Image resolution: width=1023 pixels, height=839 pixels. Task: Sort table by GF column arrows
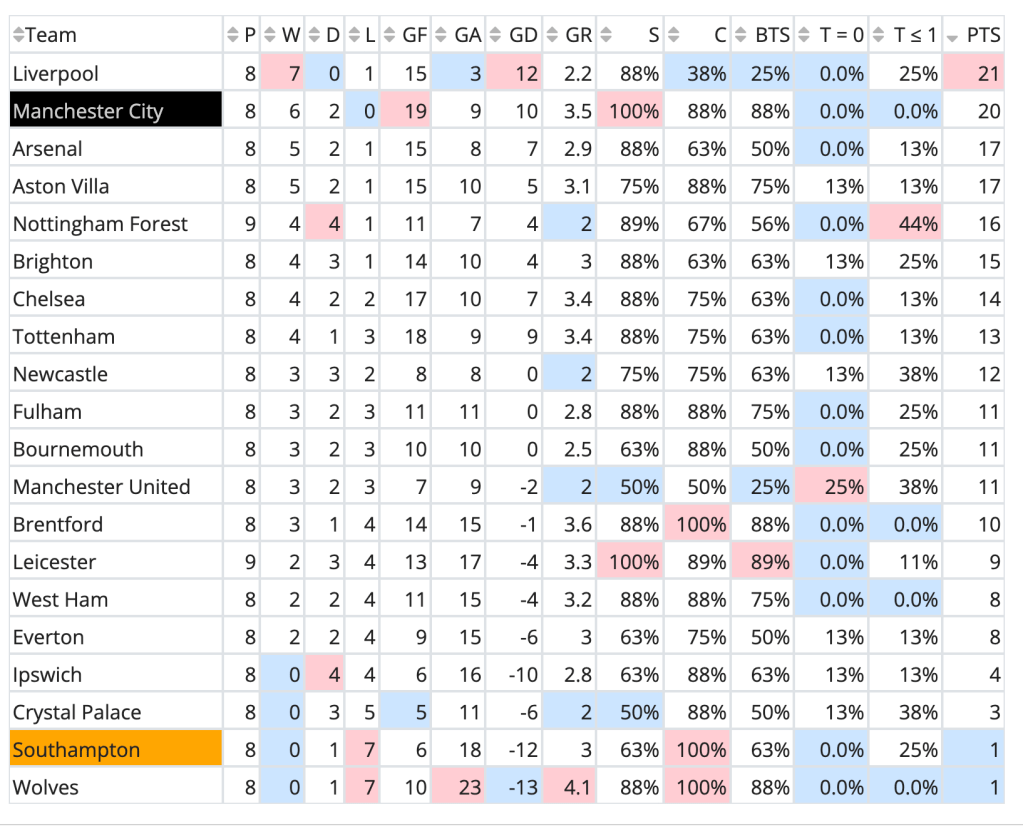coord(390,36)
